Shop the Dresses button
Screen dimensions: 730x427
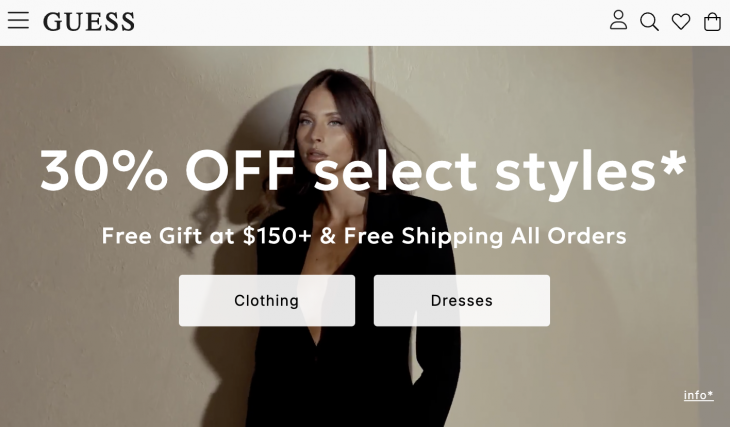pyautogui.click(x=462, y=300)
